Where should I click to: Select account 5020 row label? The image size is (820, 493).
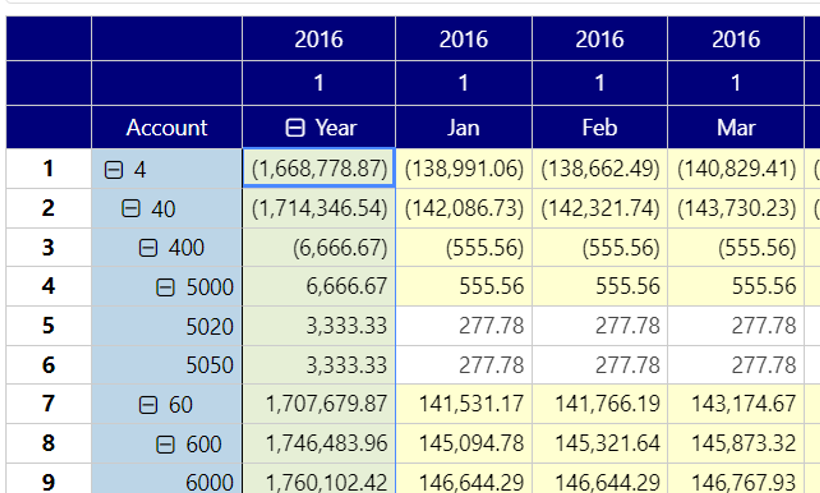209,327
